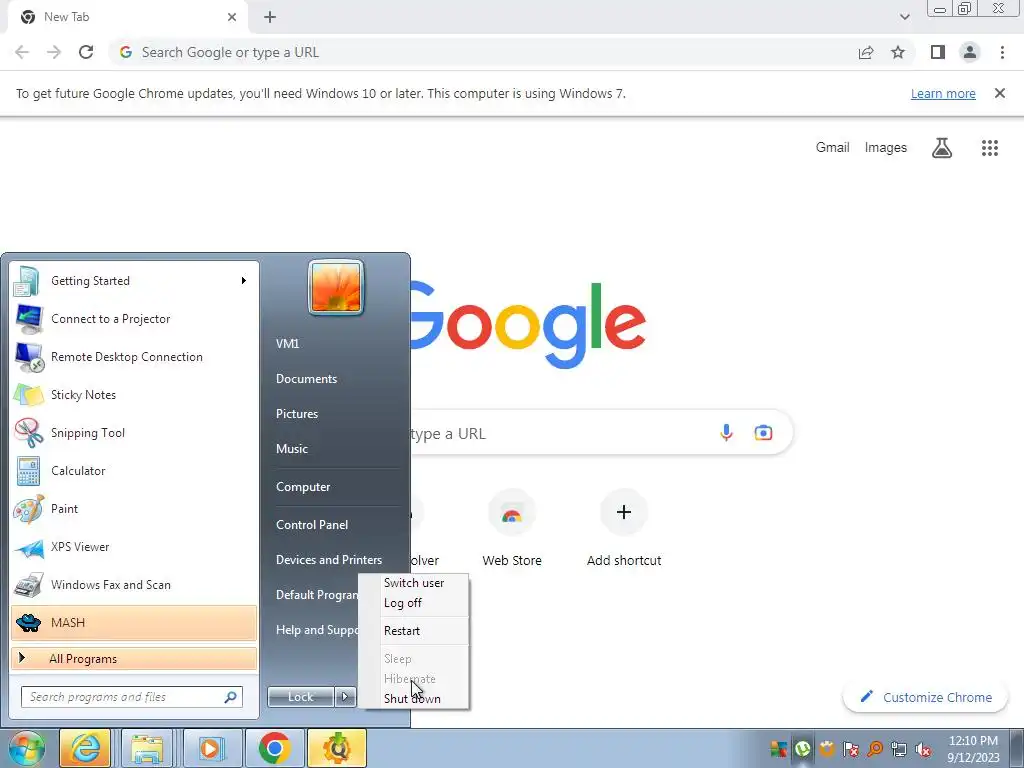Open Windows Explorer folder on taskbar
1024x768 pixels.
point(146,748)
